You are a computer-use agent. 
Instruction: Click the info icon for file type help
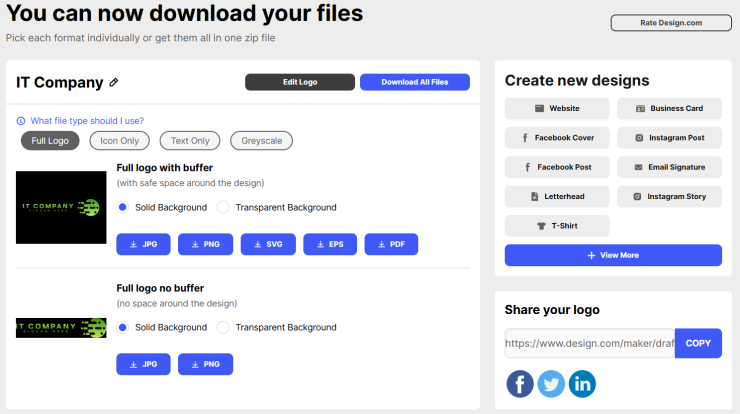tap(21, 121)
